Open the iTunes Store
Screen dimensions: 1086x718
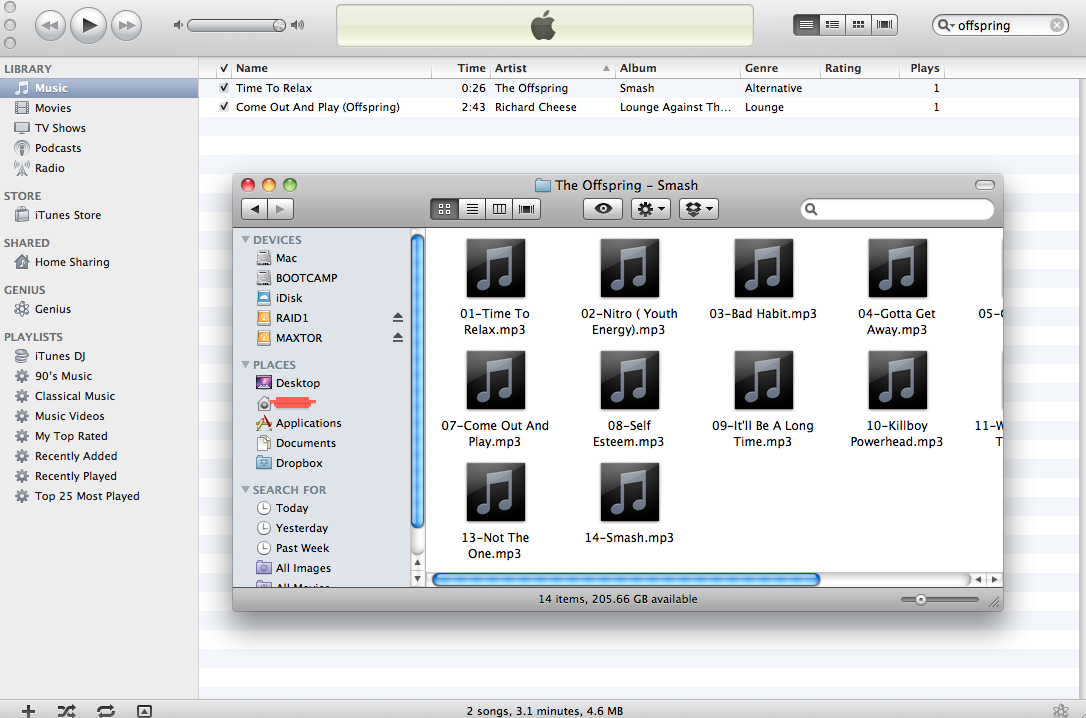(99, 215)
